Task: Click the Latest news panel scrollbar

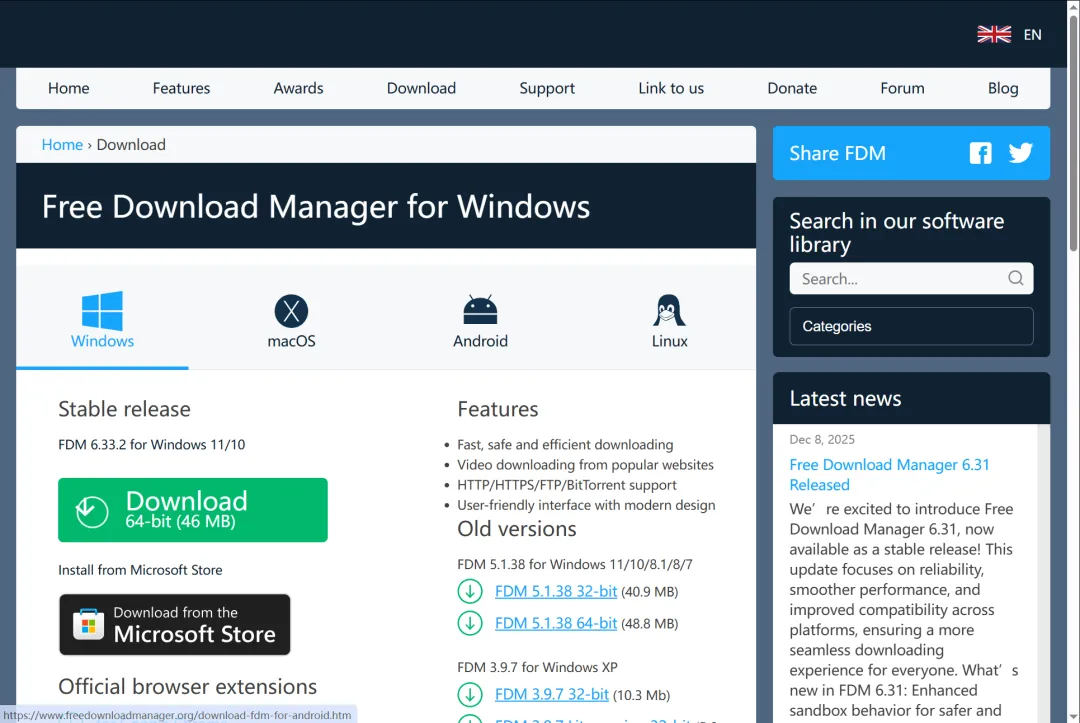Action: point(1043,573)
